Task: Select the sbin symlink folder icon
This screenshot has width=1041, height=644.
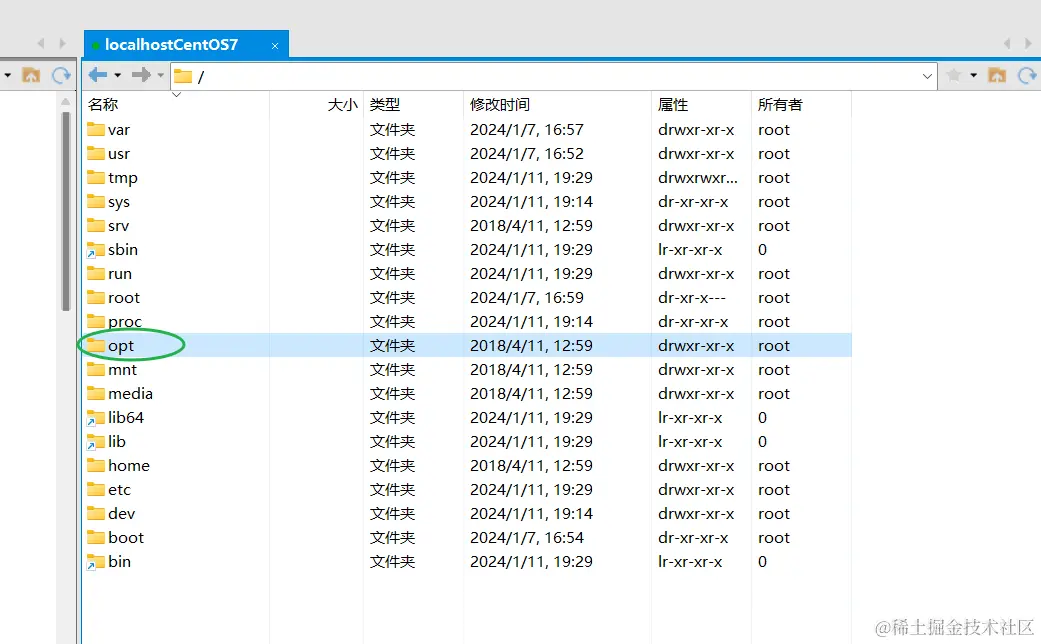Action: coord(96,250)
